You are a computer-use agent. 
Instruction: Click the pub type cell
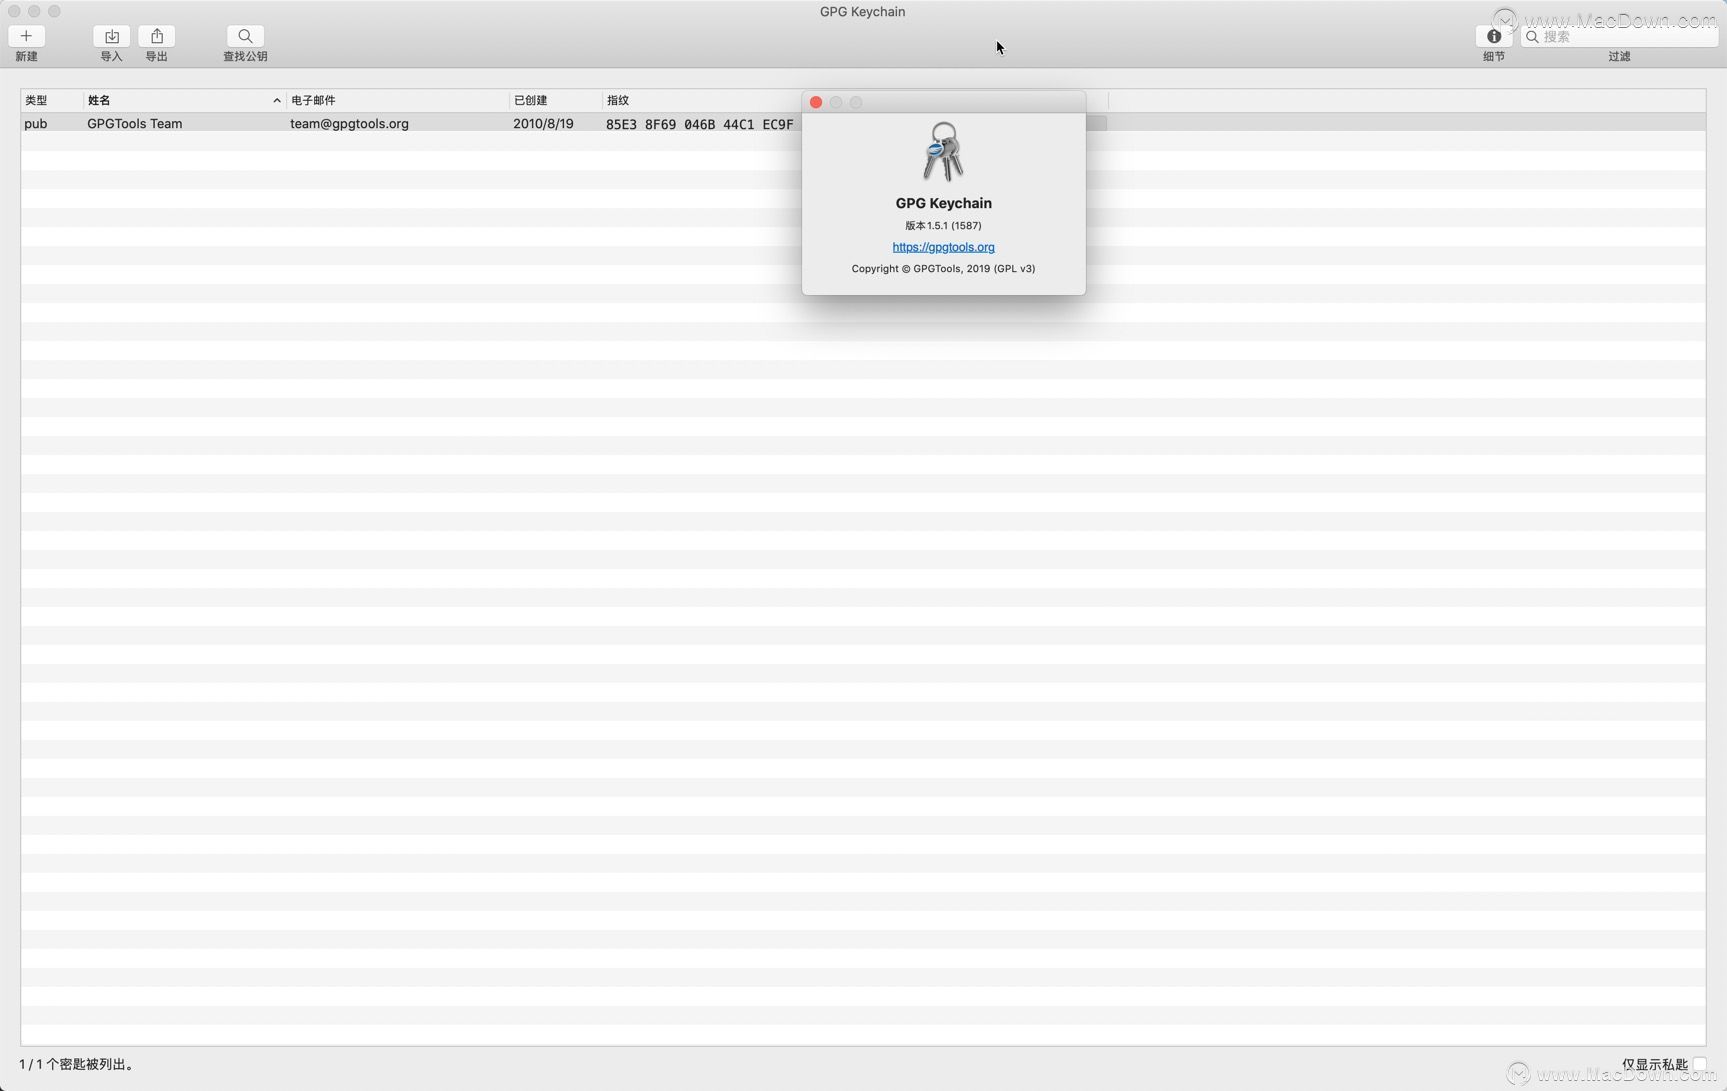[36, 124]
